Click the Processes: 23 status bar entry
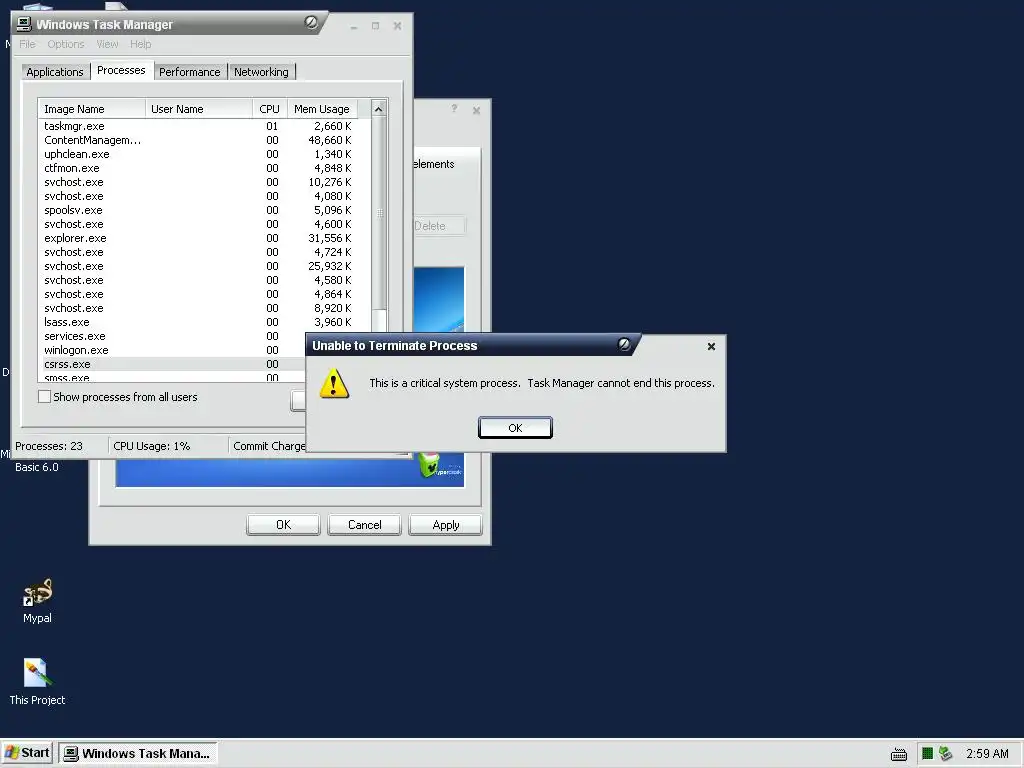Screen dimensions: 1024x768 (x=49, y=446)
